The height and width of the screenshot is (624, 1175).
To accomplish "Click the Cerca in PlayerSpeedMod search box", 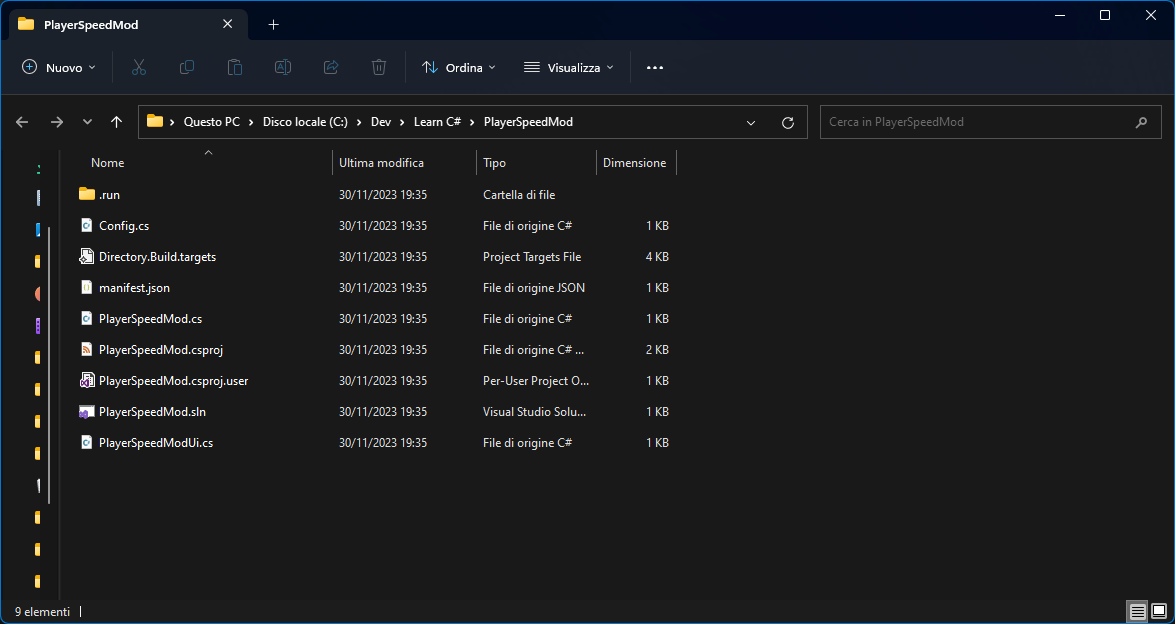I will coord(975,122).
